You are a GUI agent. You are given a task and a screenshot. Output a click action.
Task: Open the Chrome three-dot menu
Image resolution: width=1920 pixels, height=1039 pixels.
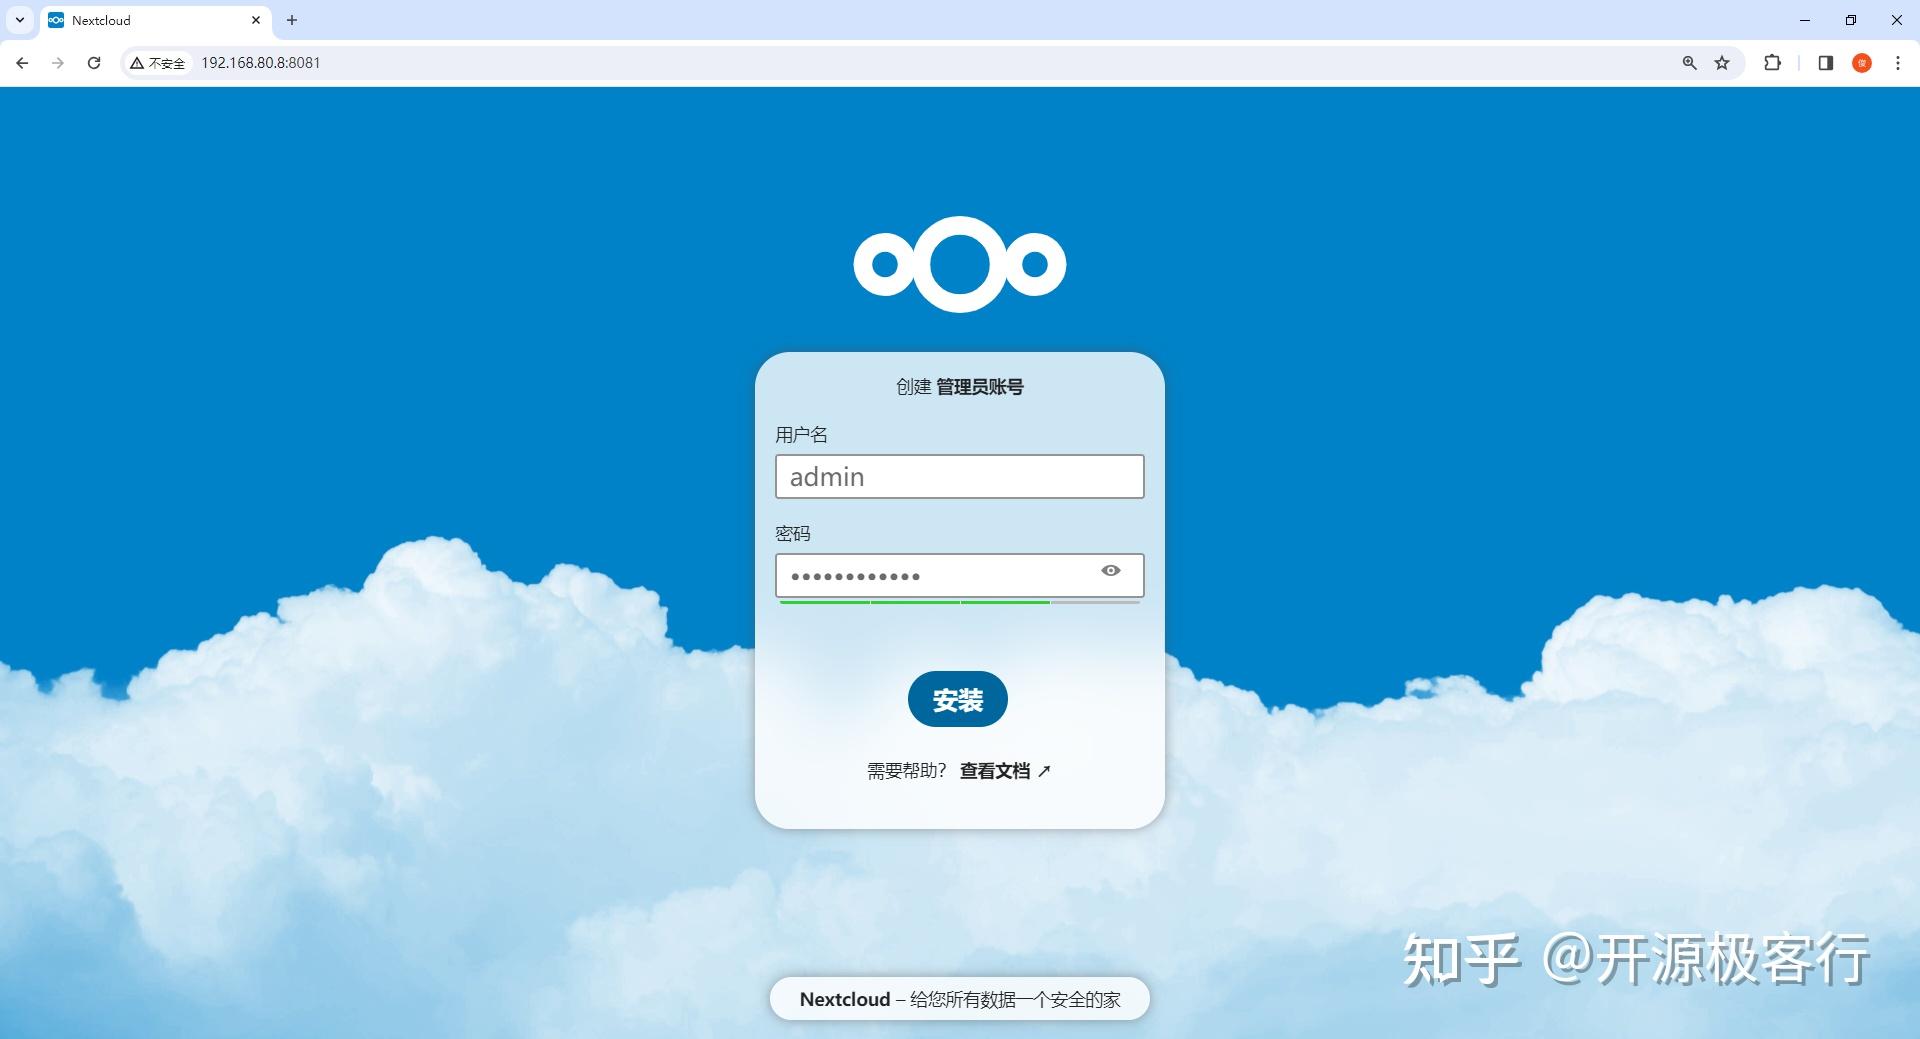click(x=1899, y=63)
